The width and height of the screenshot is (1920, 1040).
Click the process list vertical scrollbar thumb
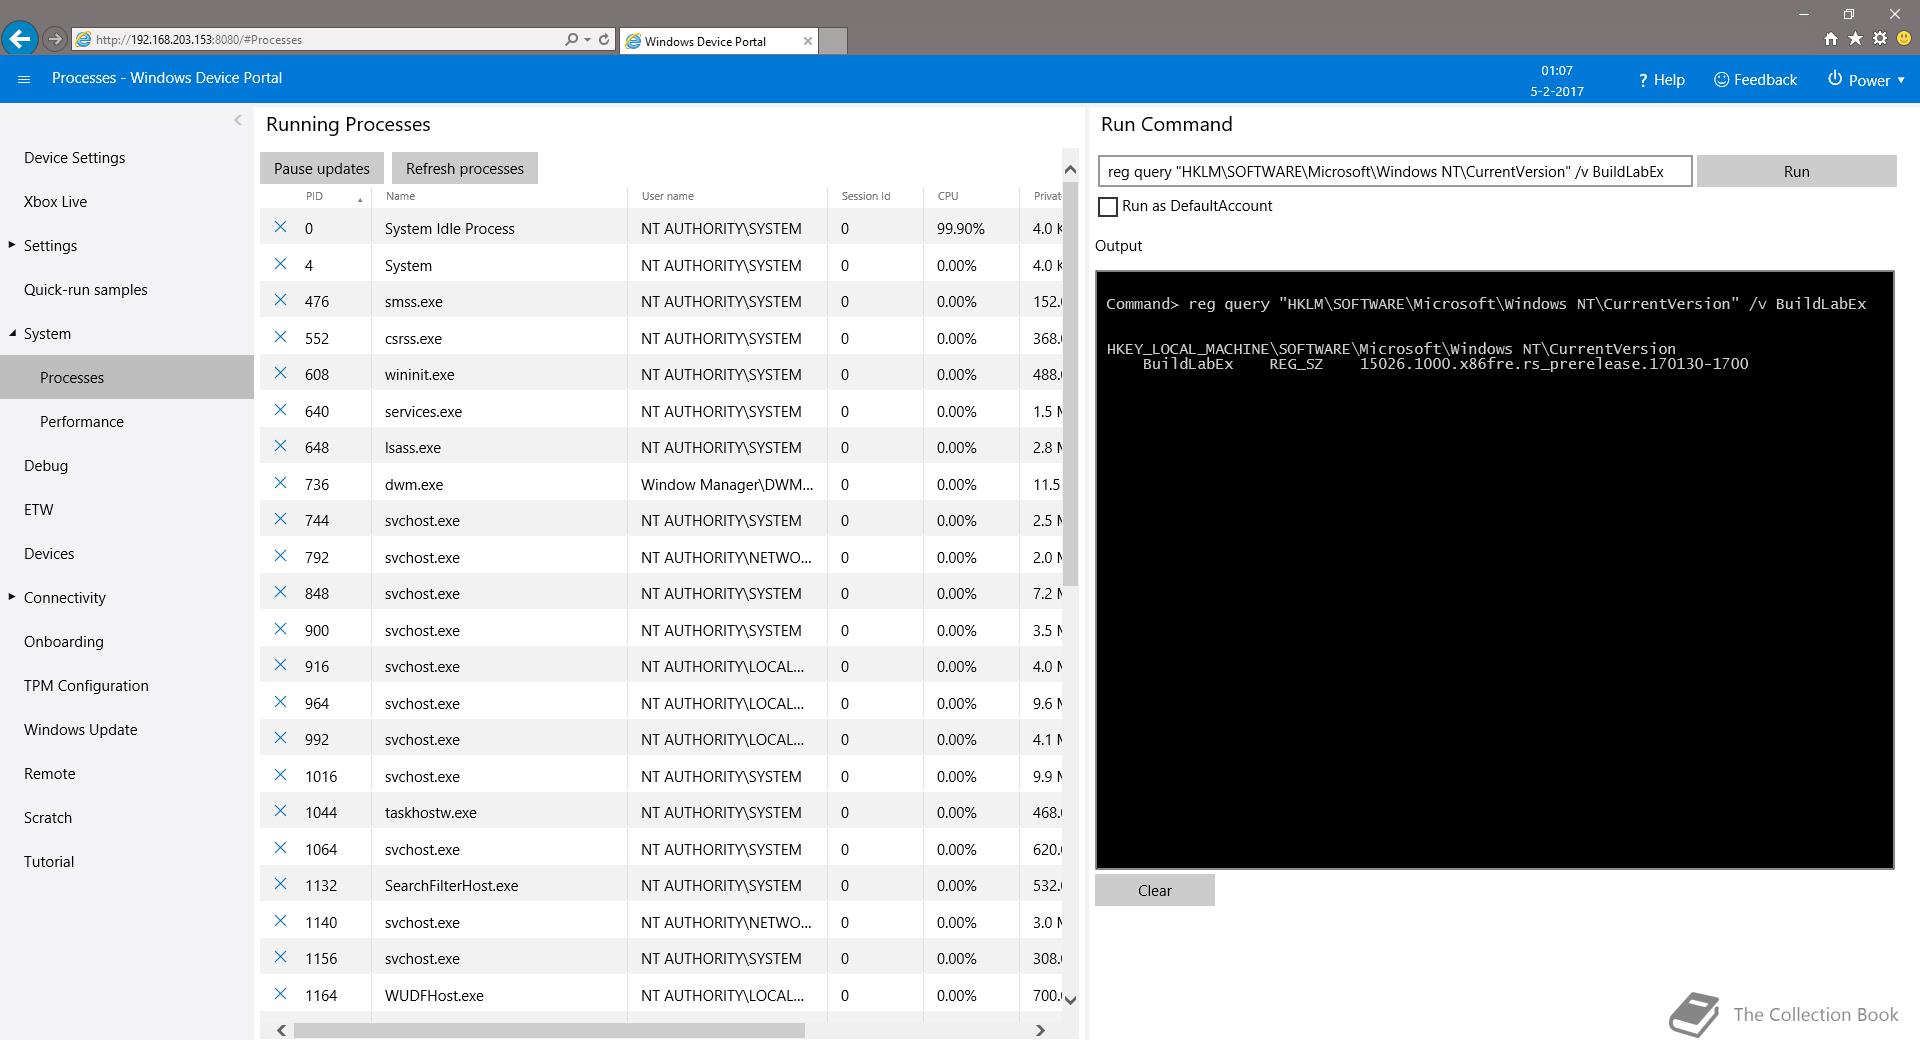[1070, 383]
